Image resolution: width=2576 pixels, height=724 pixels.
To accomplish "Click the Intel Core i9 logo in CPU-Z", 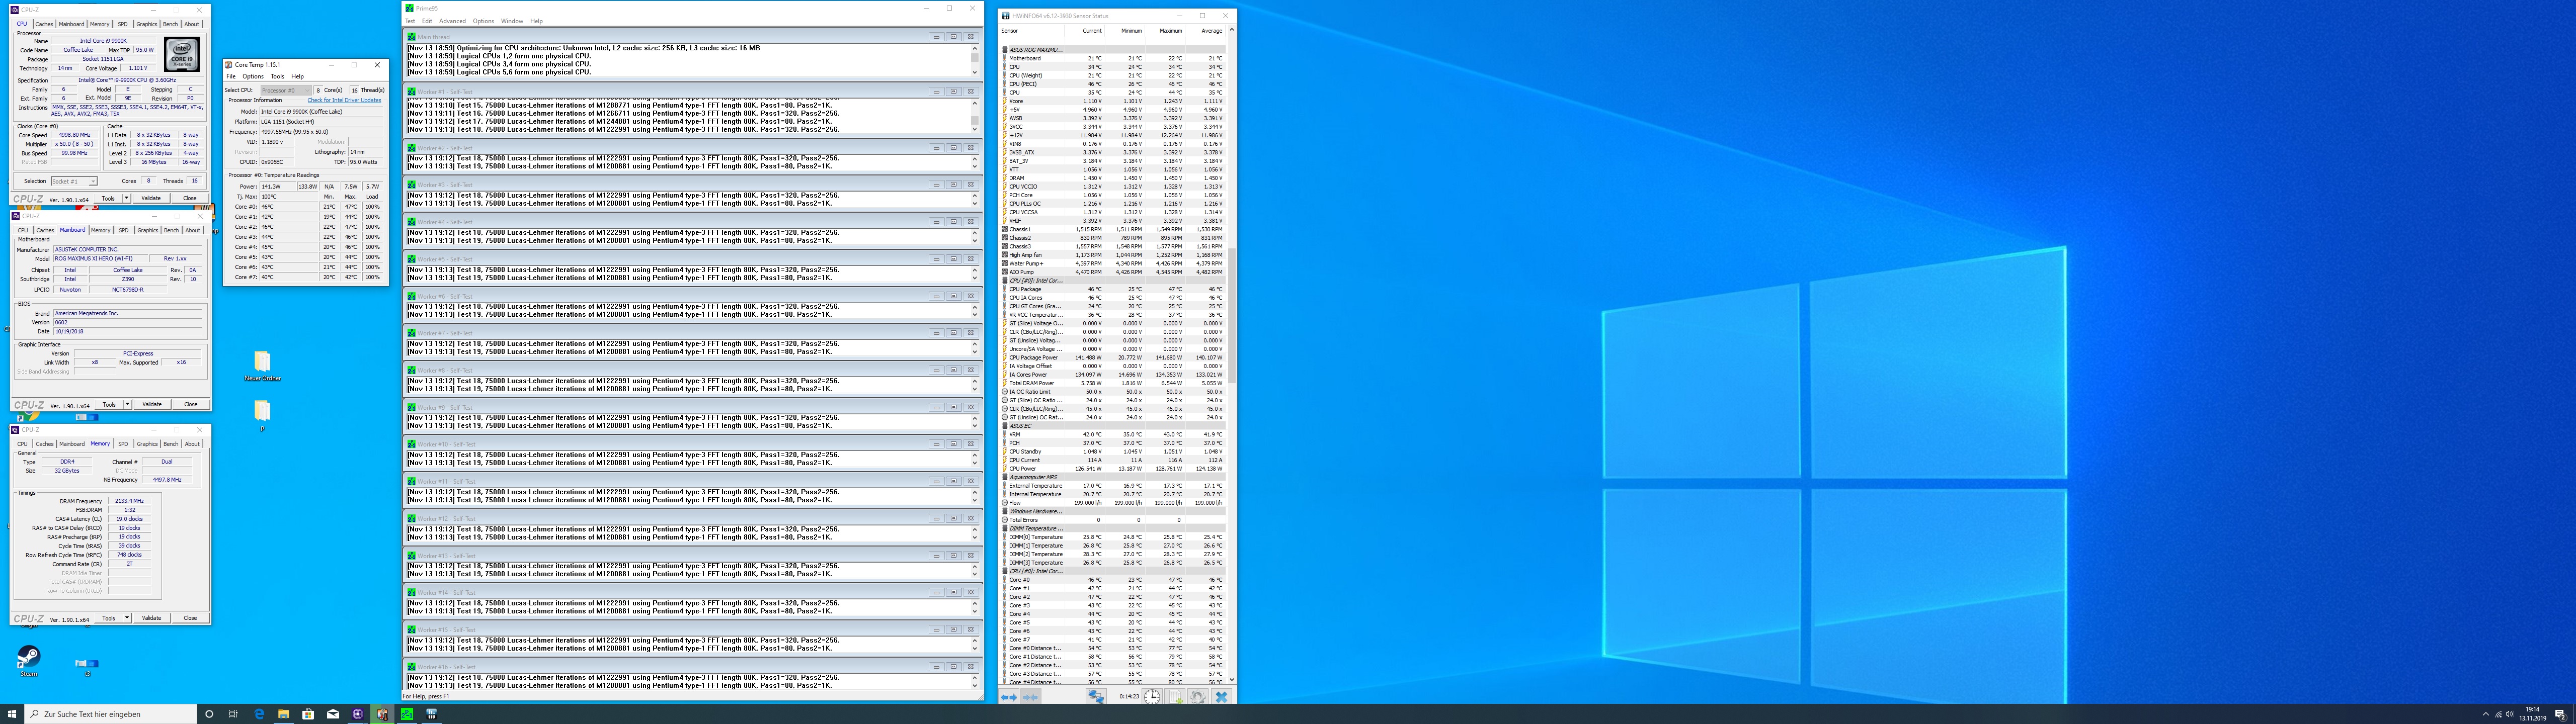I will [x=181, y=54].
